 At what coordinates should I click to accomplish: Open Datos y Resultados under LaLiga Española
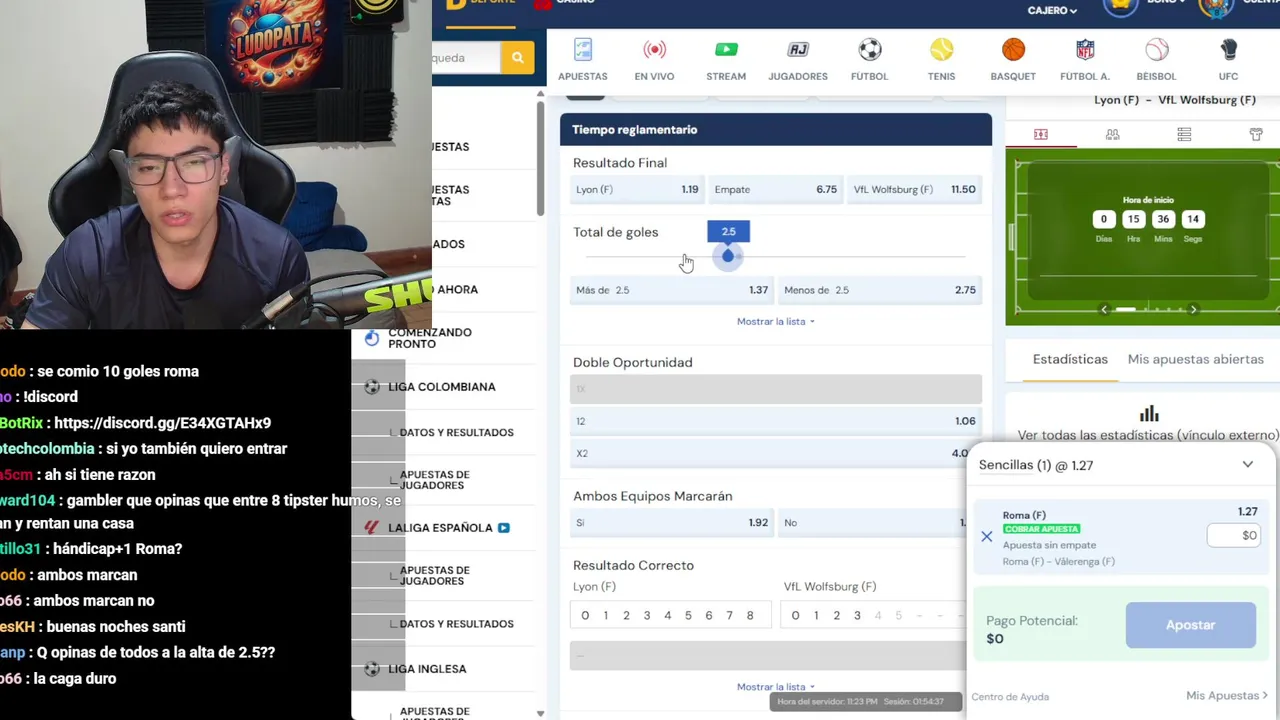pyautogui.click(x=456, y=624)
